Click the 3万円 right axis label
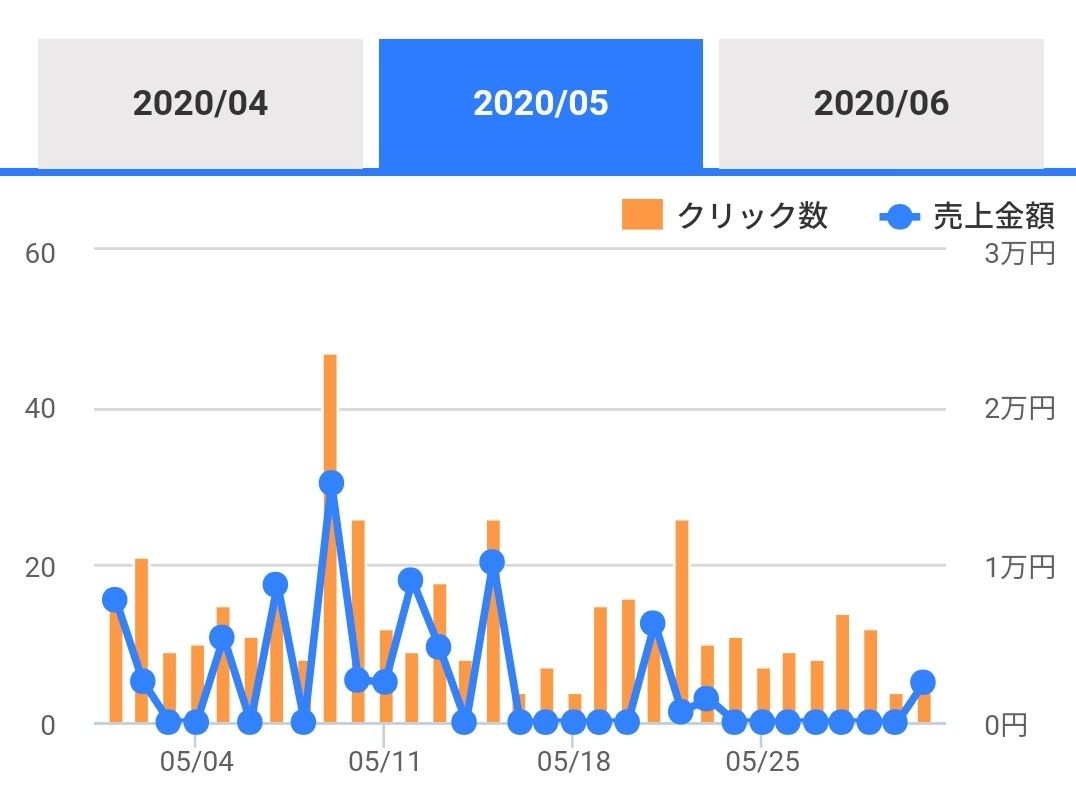 [1019, 253]
